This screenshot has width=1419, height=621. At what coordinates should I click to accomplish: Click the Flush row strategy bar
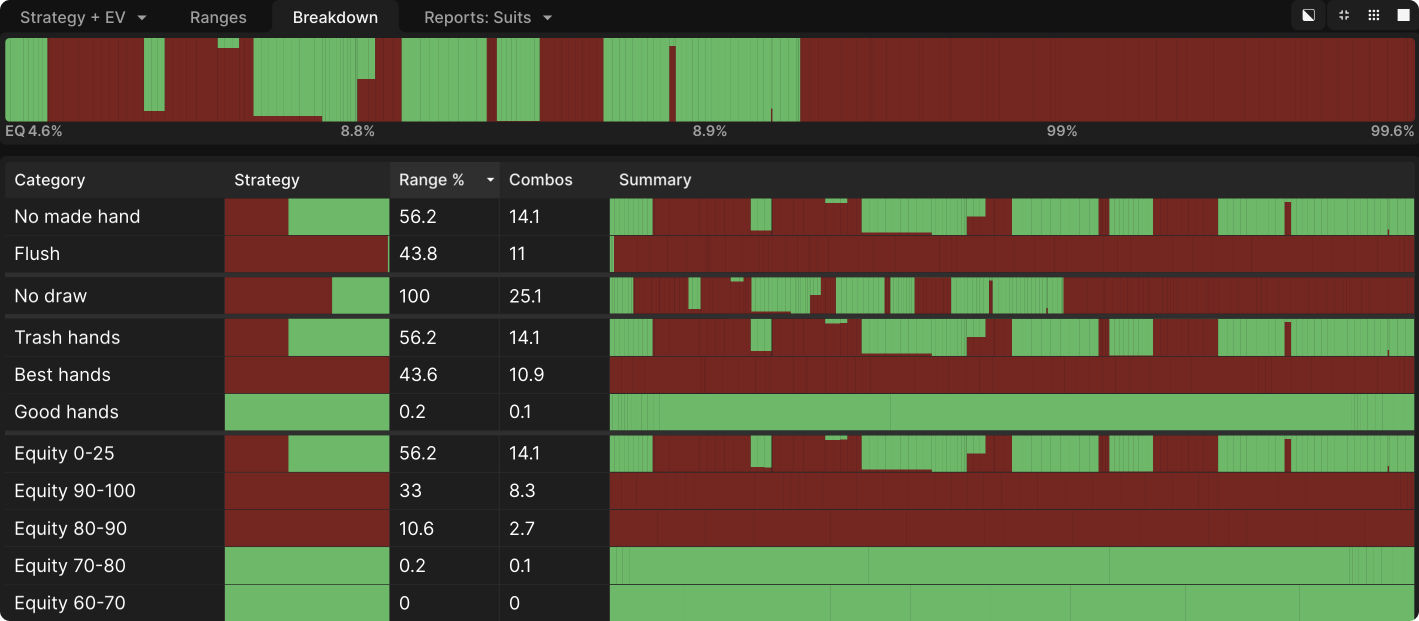coord(306,254)
